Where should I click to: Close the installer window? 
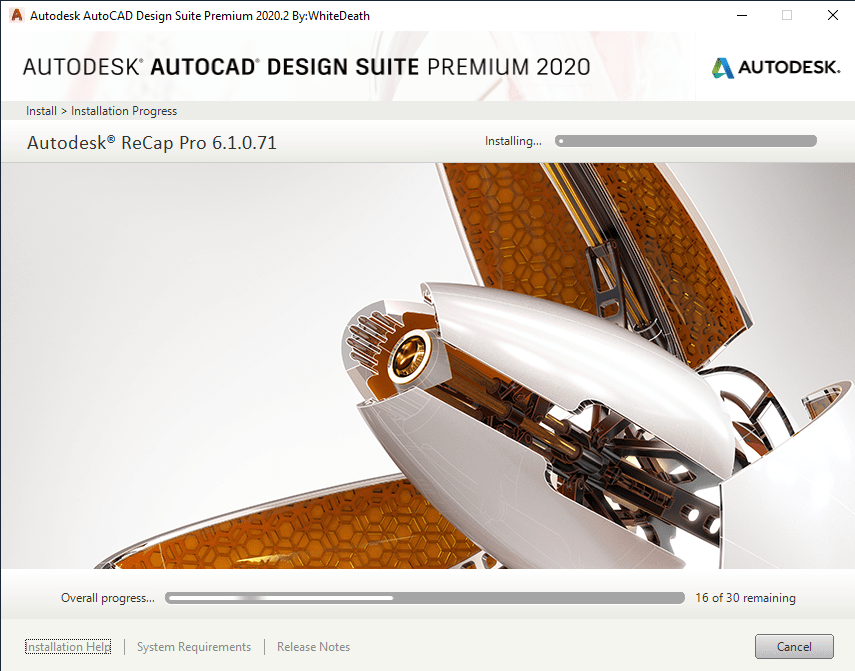[833, 15]
